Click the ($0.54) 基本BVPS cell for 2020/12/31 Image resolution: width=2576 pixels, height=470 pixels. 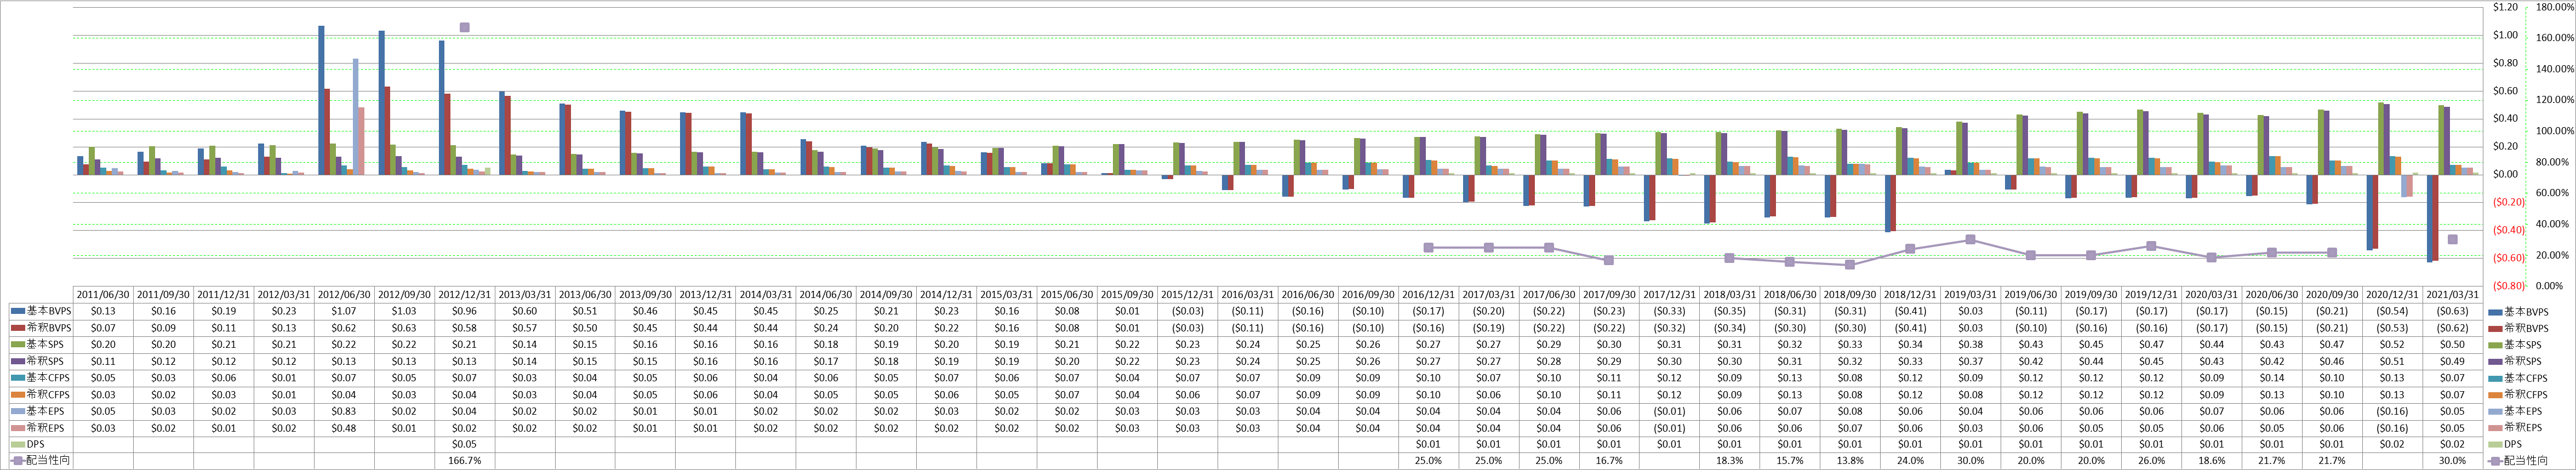point(2392,311)
